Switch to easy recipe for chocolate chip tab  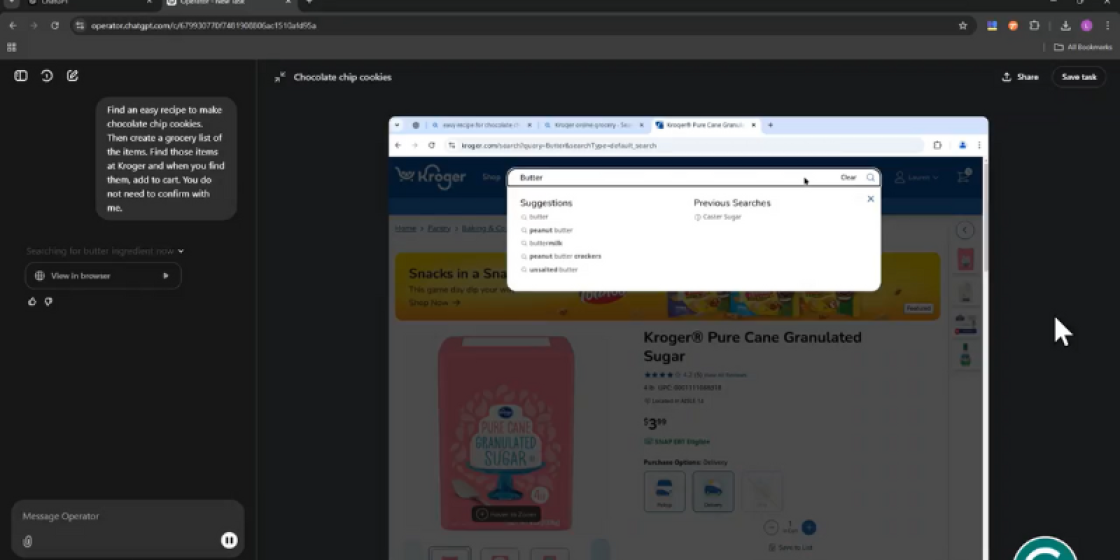tap(482, 125)
